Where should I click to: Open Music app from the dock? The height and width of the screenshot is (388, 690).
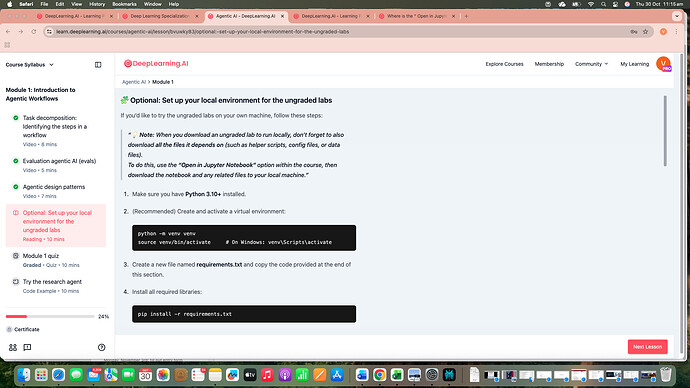(267, 375)
